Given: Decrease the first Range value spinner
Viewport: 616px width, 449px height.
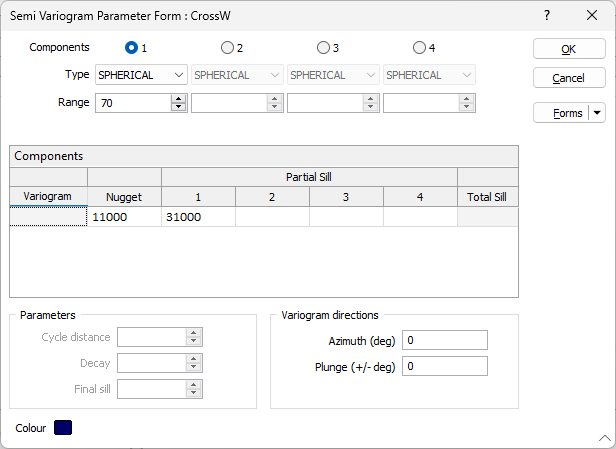Looking at the screenshot, I should point(179,106).
